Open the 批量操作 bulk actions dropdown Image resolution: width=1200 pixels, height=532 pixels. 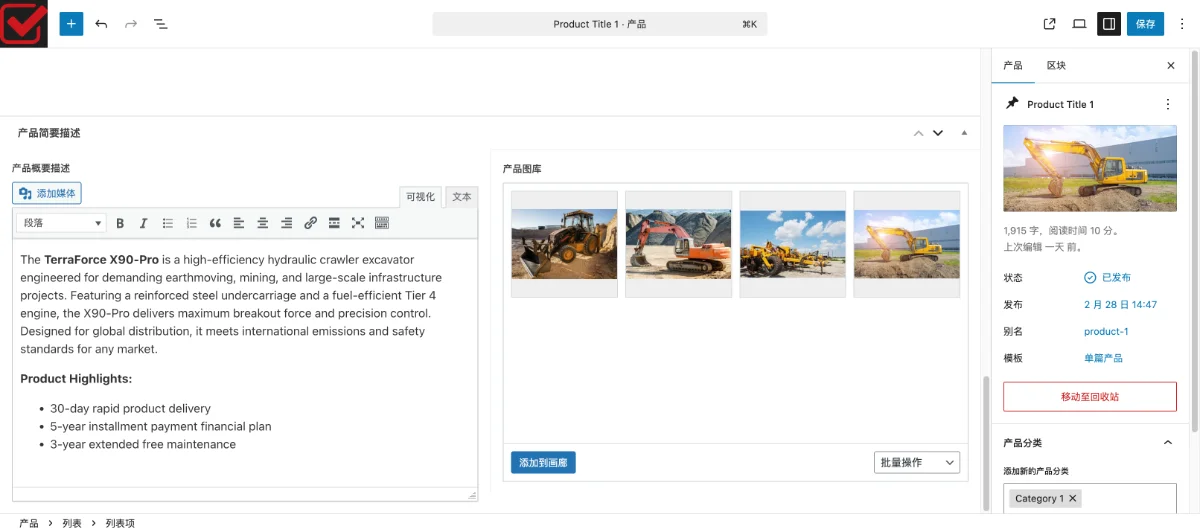[x=916, y=462]
